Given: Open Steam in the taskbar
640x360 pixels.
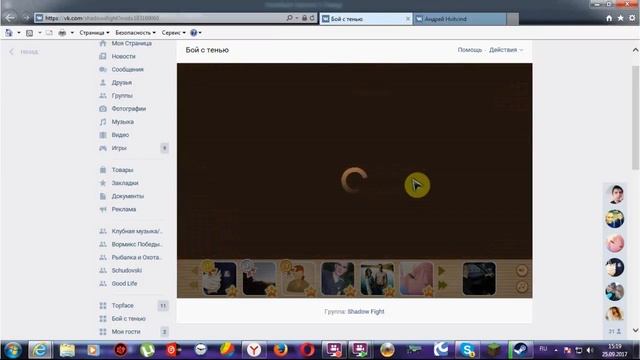Looking at the screenshot, I should pos(520,350).
